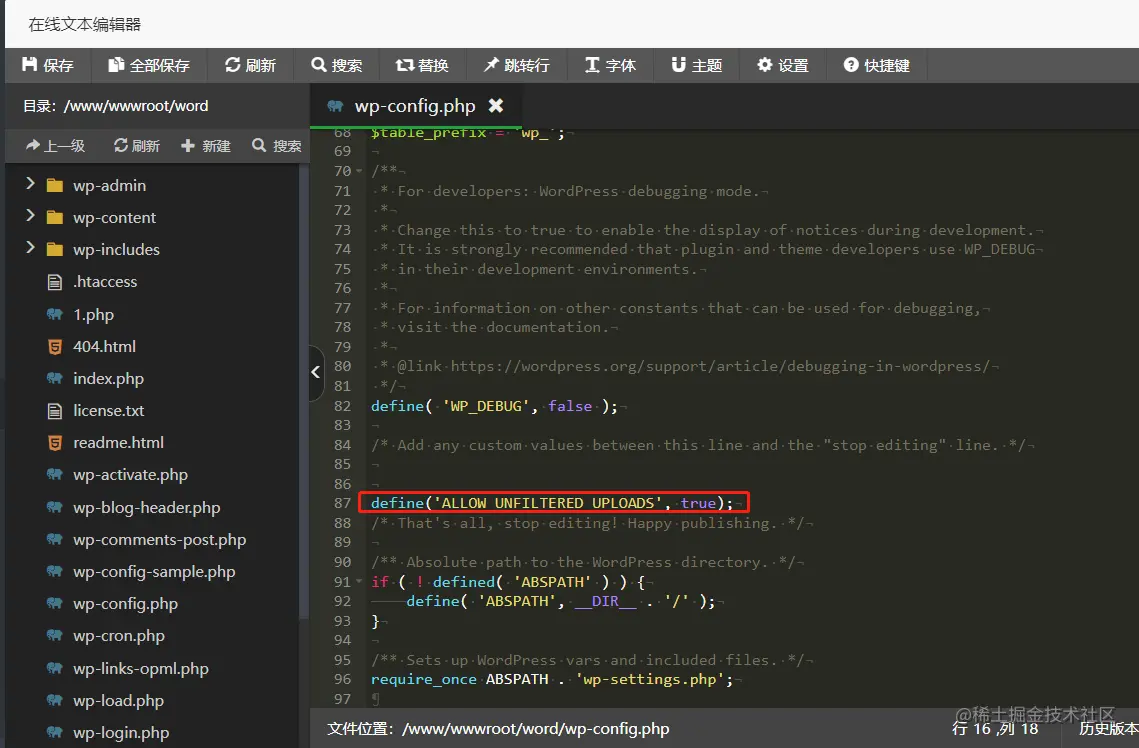Open wp-config-sample.php file
This screenshot has height=748, width=1139.
pos(154,572)
